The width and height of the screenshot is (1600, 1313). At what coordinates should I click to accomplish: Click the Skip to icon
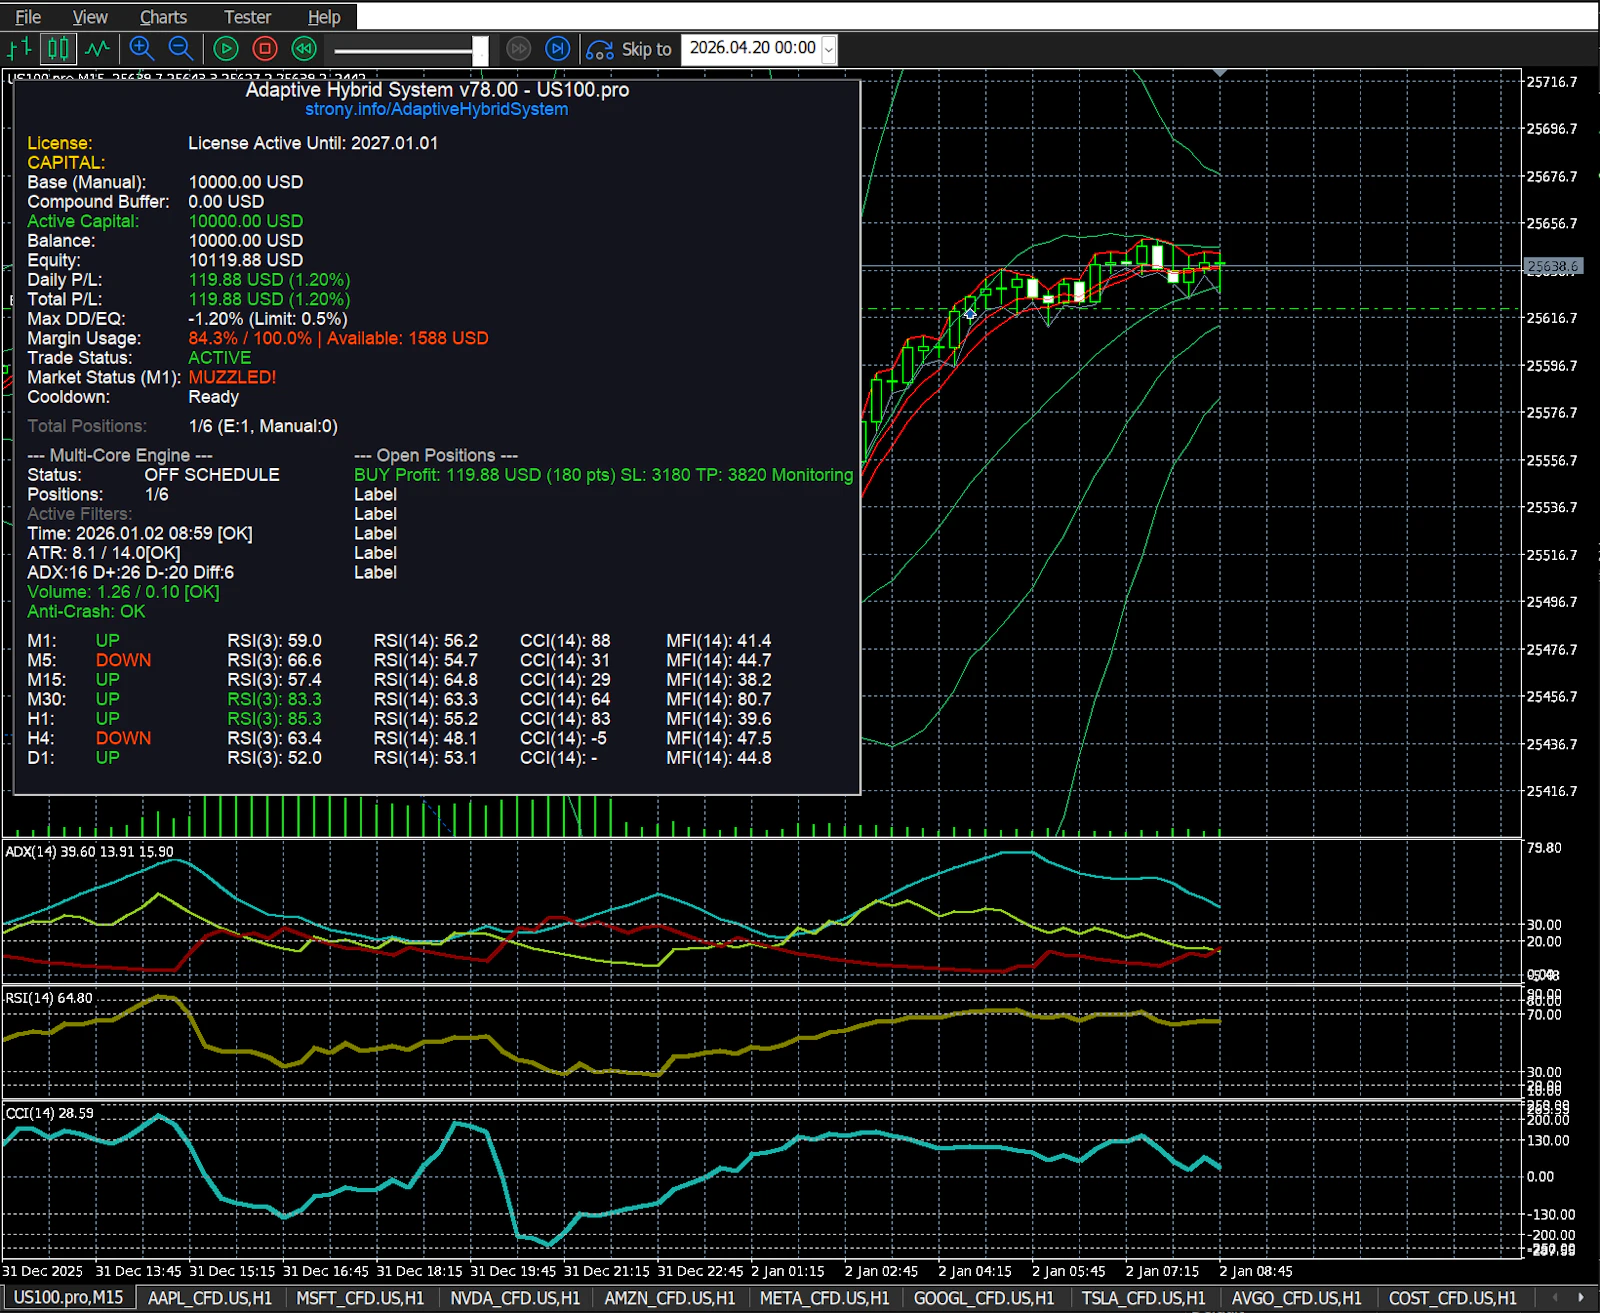click(x=600, y=49)
